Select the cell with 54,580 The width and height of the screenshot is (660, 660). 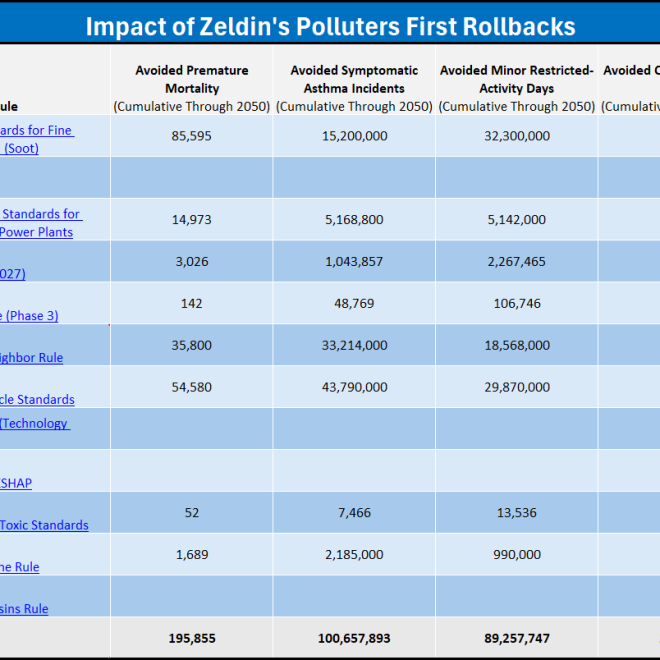click(192, 387)
